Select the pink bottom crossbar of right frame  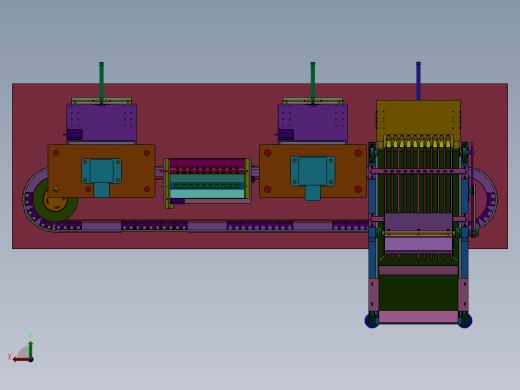coord(418,316)
